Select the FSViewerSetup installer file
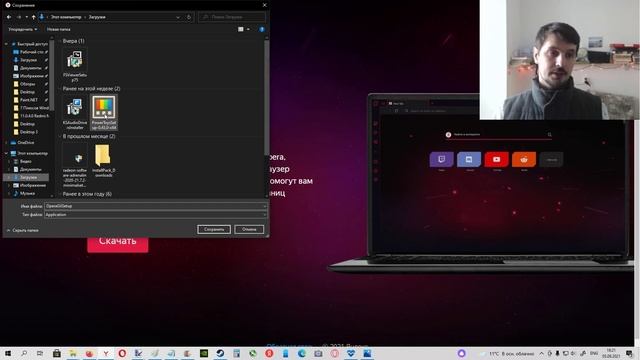This screenshot has height=360, width=640. [x=75, y=65]
